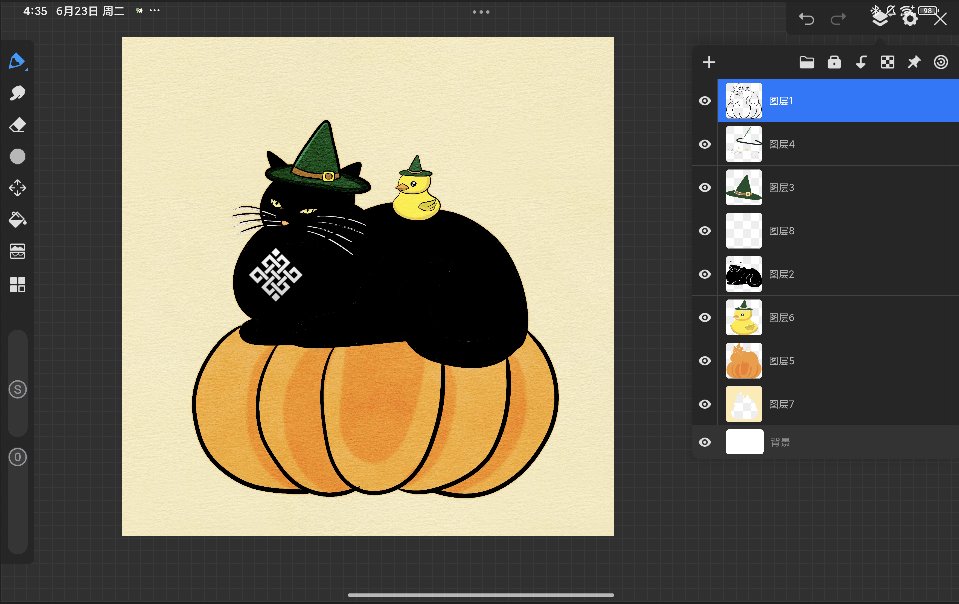This screenshot has height=604, width=959.
Task: Tap the battery 98 indicator
Action: click(928, 10)
